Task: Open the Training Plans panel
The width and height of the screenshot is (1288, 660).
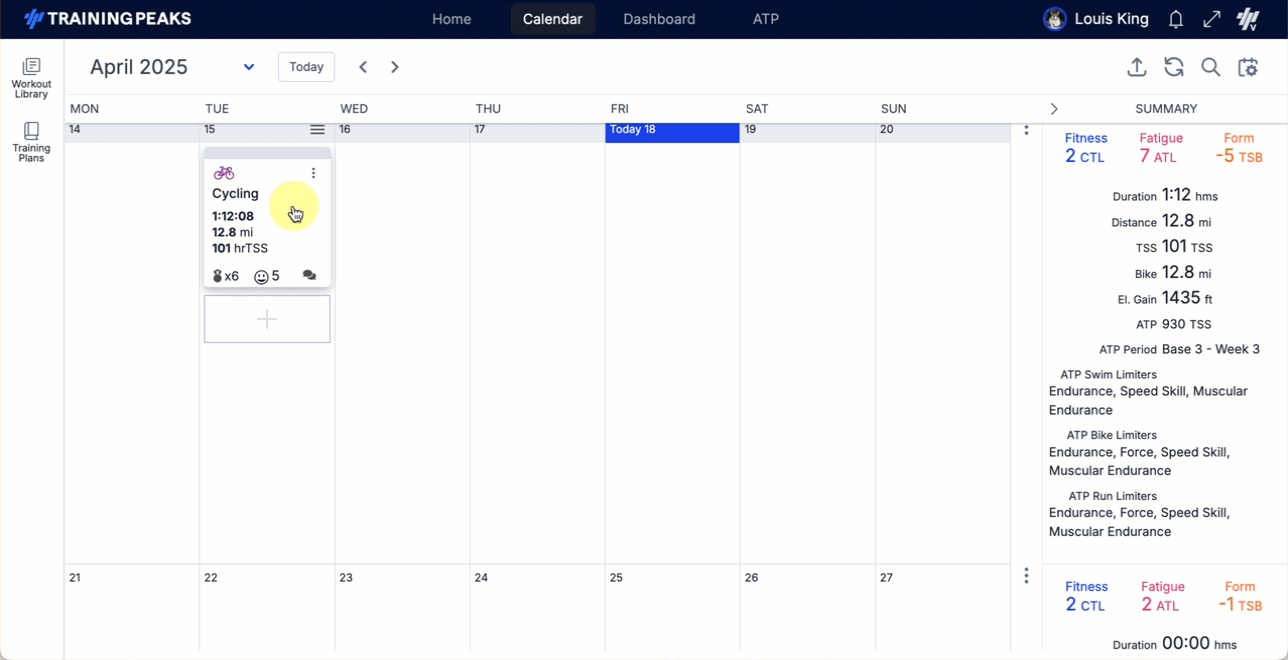Action: coord(31,143)
